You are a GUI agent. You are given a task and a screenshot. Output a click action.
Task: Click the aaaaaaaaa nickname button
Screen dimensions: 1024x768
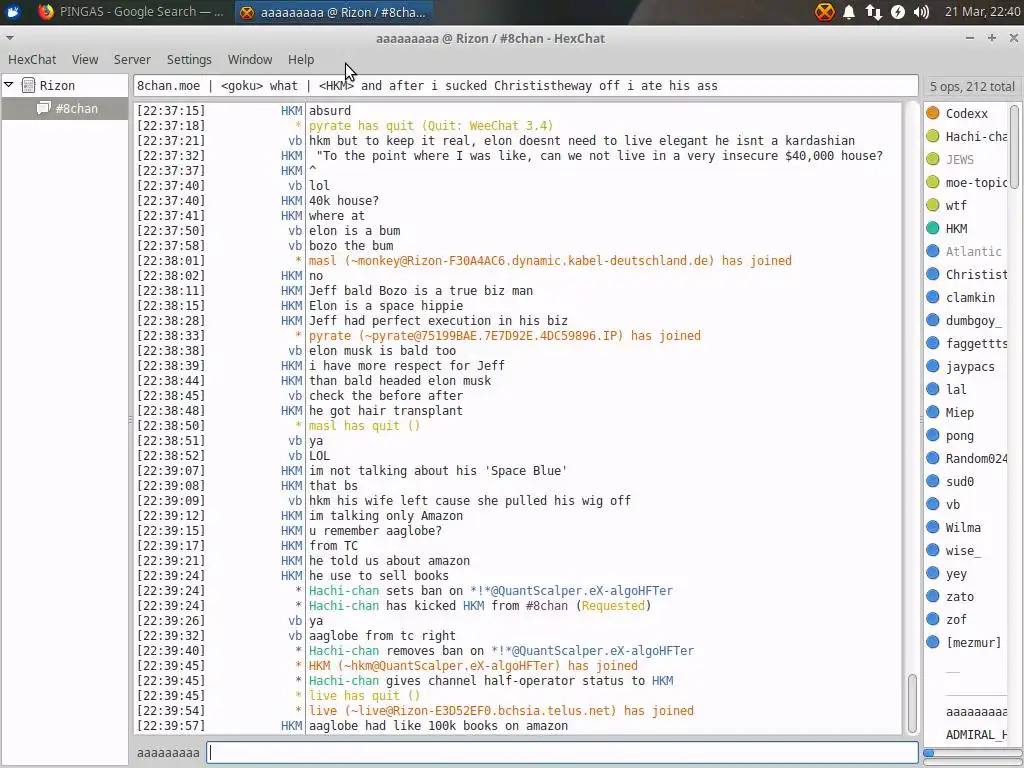coord(168,752)
